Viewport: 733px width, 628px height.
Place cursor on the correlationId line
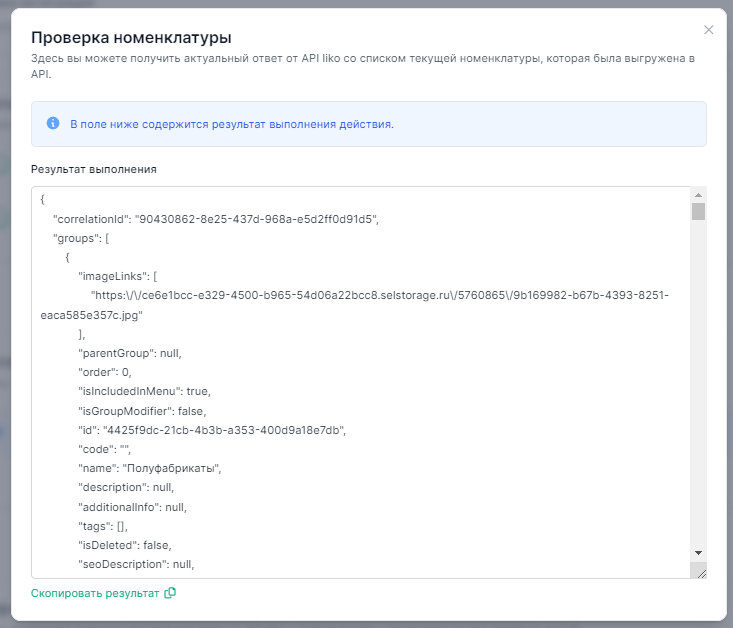[215, 218]
